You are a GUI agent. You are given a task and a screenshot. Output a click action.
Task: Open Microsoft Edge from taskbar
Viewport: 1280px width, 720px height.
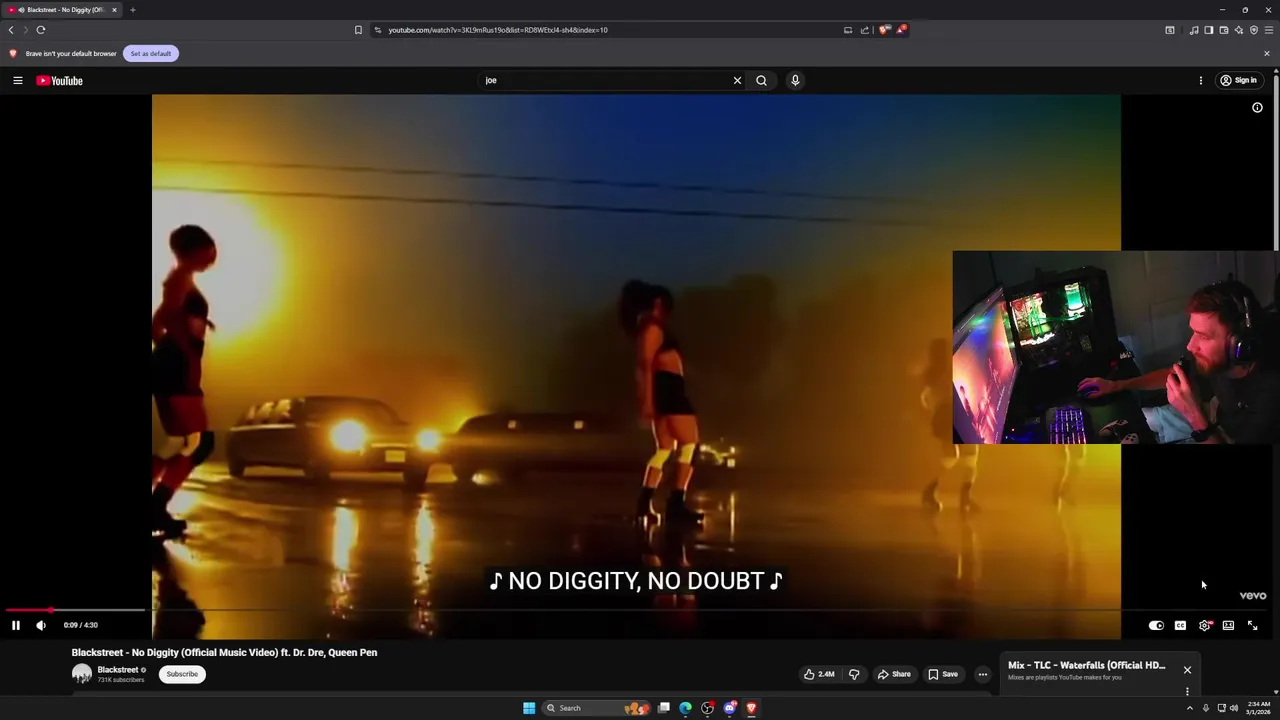tap(685, 708)
